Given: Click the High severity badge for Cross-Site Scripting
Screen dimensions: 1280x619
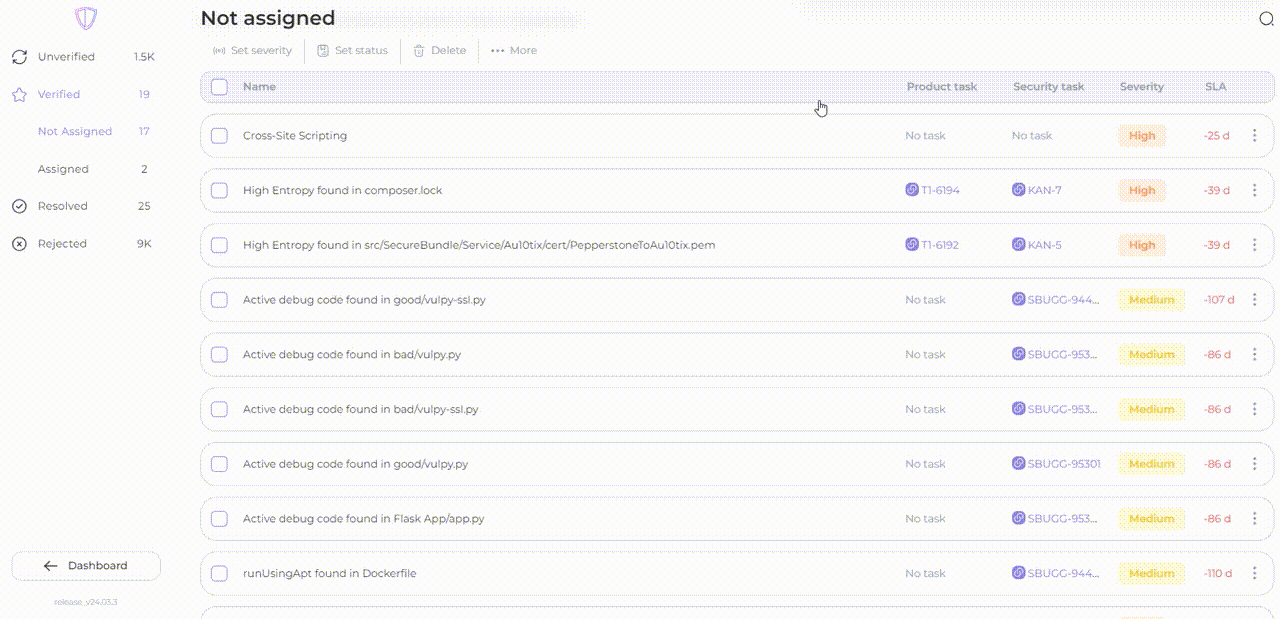Looking at the screenshot, I should click(1141, 136).
